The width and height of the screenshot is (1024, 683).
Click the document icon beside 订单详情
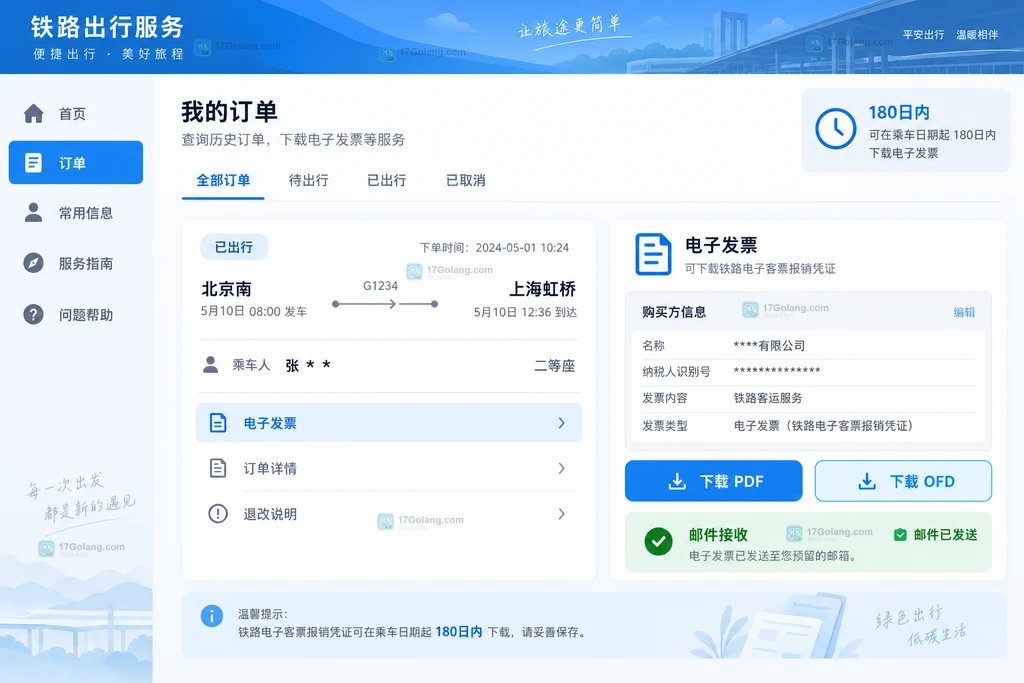point(218,468)
